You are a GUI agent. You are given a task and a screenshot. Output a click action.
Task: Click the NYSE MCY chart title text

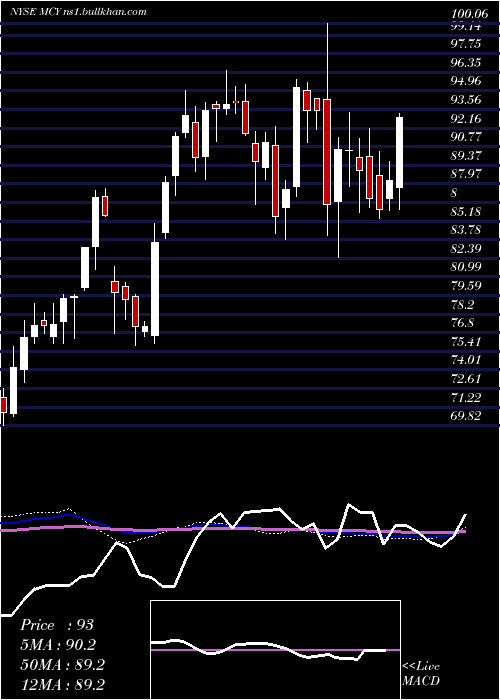79,12
